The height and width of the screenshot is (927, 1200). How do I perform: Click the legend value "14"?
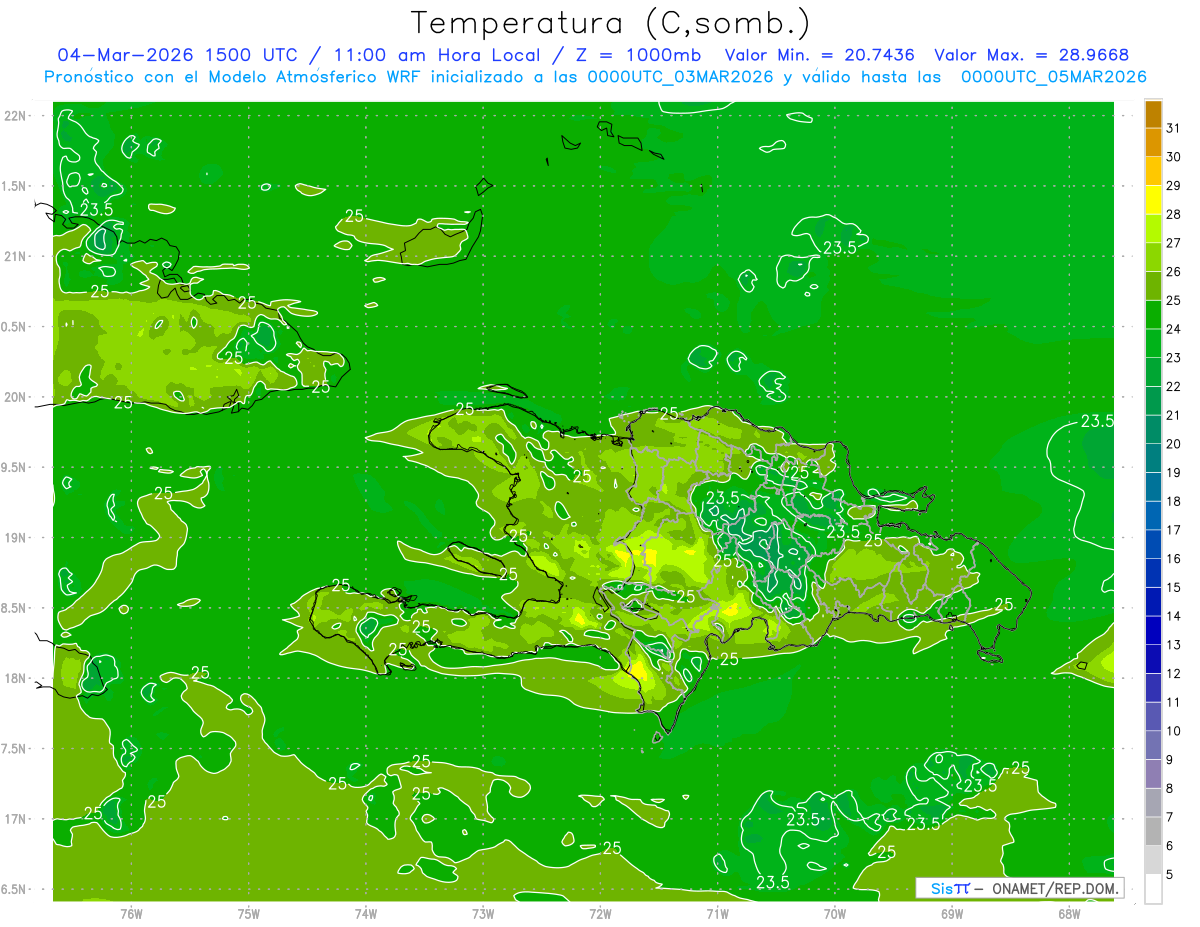click(x=1174, y=616)
